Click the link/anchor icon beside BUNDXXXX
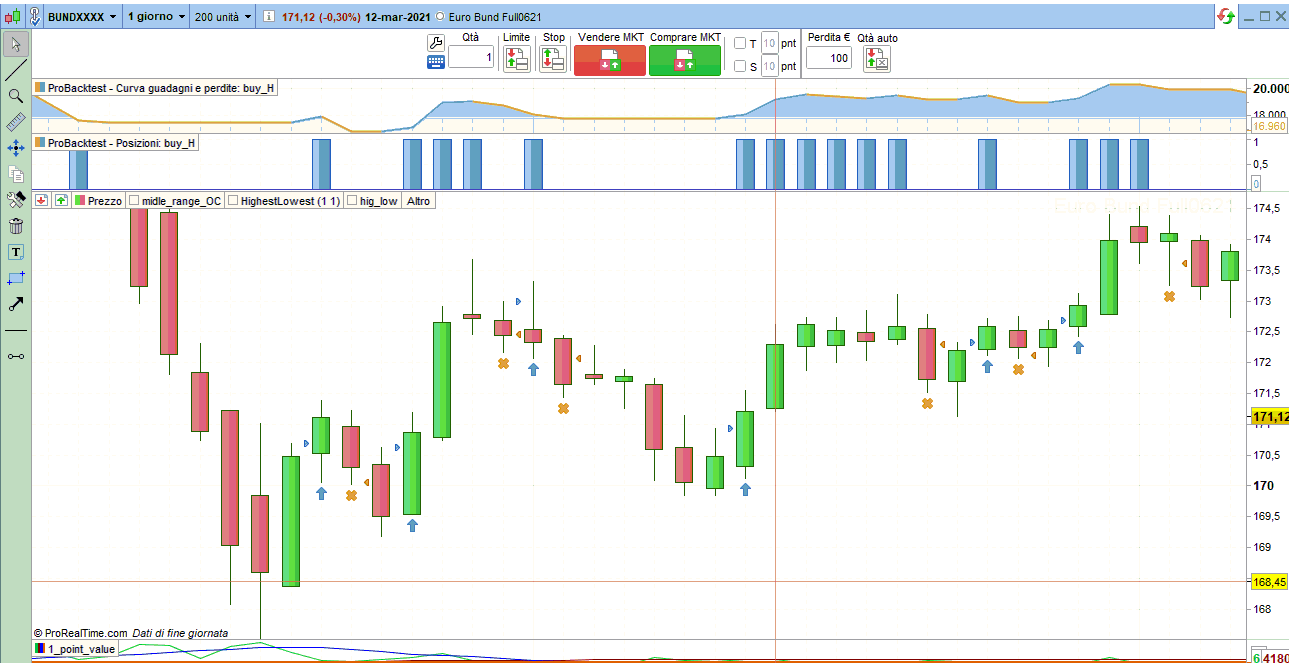 click(x=35, y=17)
